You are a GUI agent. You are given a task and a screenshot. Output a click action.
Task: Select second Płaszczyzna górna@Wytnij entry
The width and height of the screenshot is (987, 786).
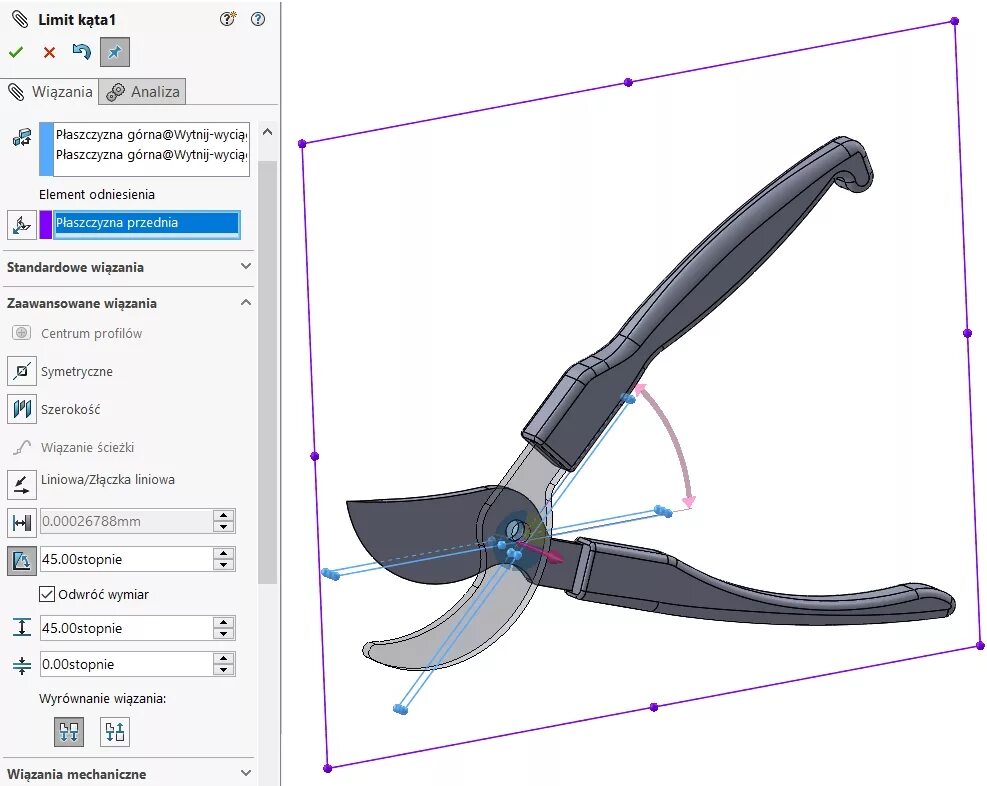[151, 155]
